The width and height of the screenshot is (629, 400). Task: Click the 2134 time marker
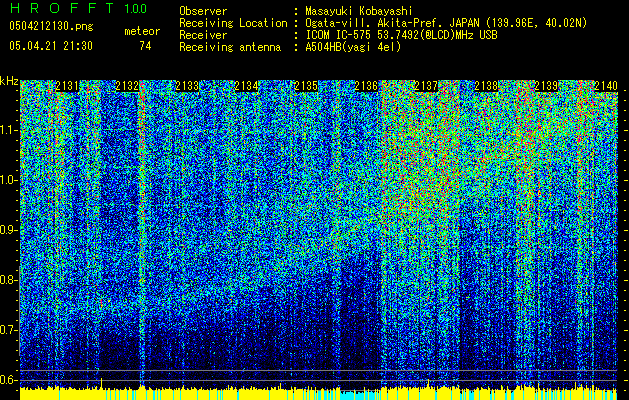coord(246,86)
